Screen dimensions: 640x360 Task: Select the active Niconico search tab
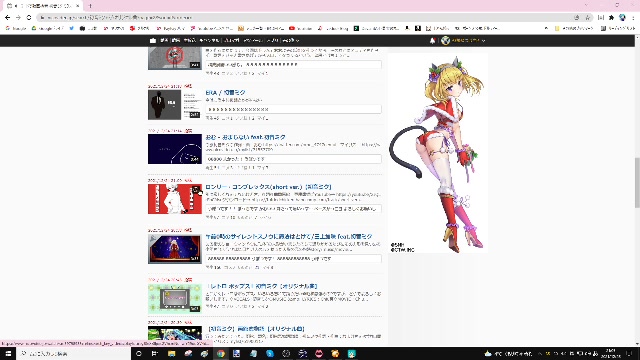point(42,6)
